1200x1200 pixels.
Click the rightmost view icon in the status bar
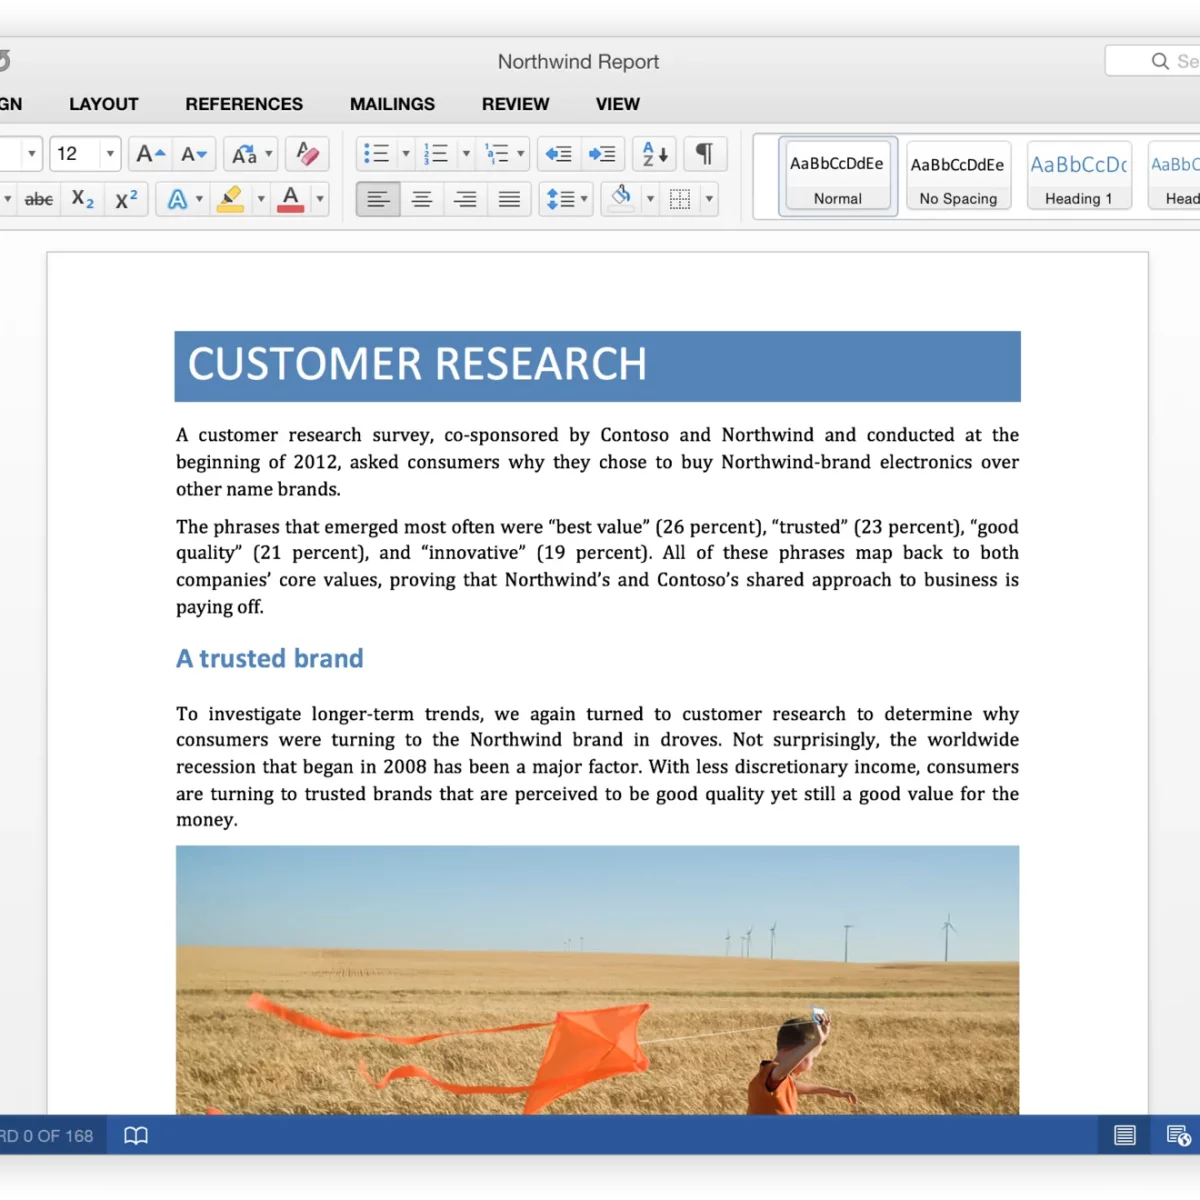coord(1178,1135)
